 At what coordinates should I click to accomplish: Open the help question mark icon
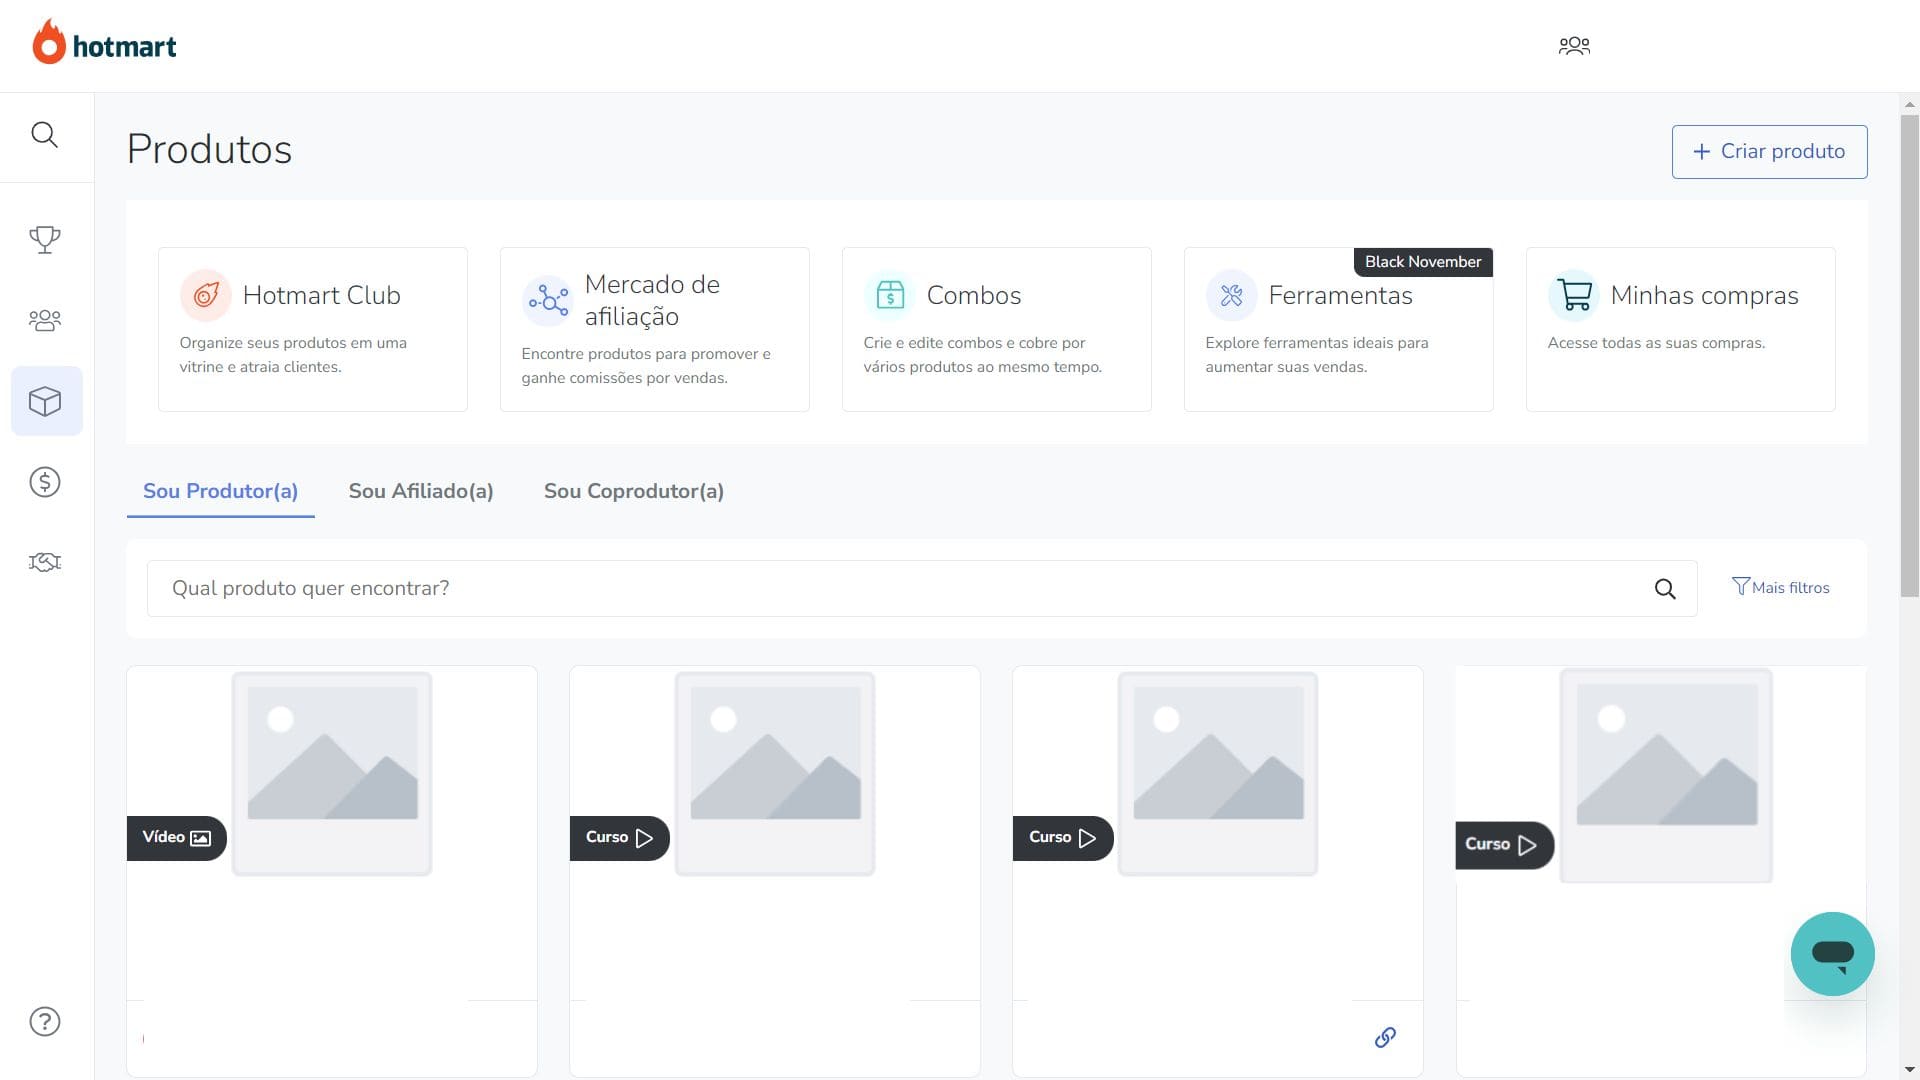pos(44,1021)
